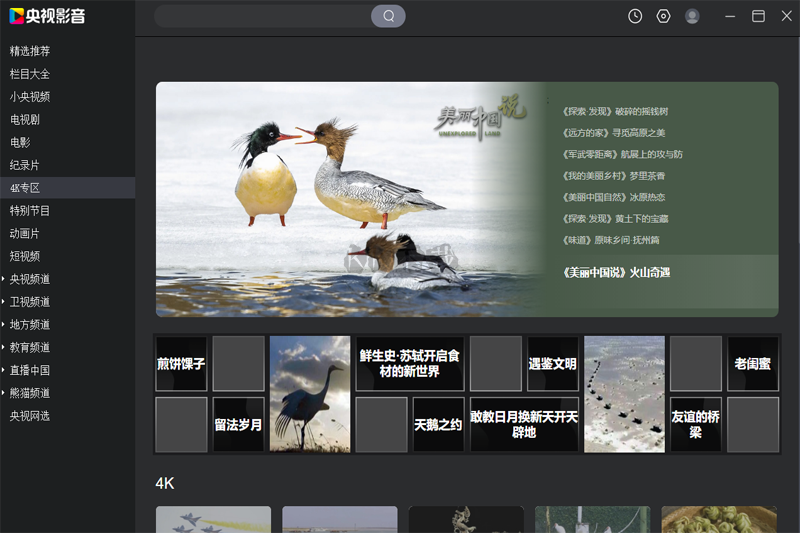Expand the 央视频道 tree arrow

(x=4, y=279)
